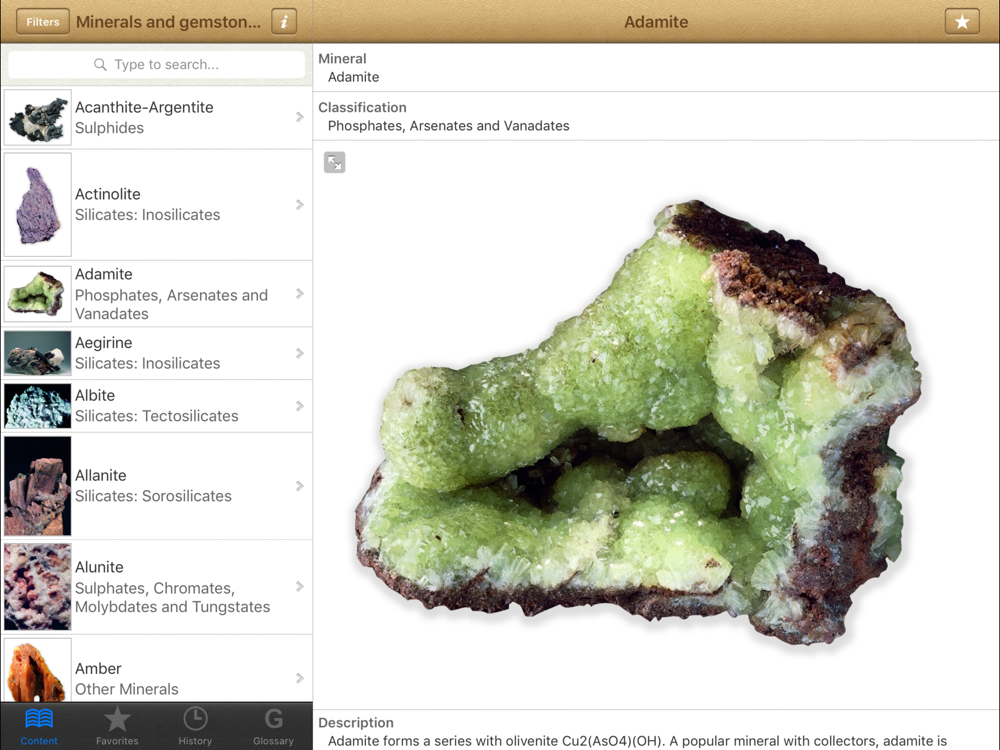
Task: Click 'Other Minerals' subtitle text
Action: click(x=127, y=689)
